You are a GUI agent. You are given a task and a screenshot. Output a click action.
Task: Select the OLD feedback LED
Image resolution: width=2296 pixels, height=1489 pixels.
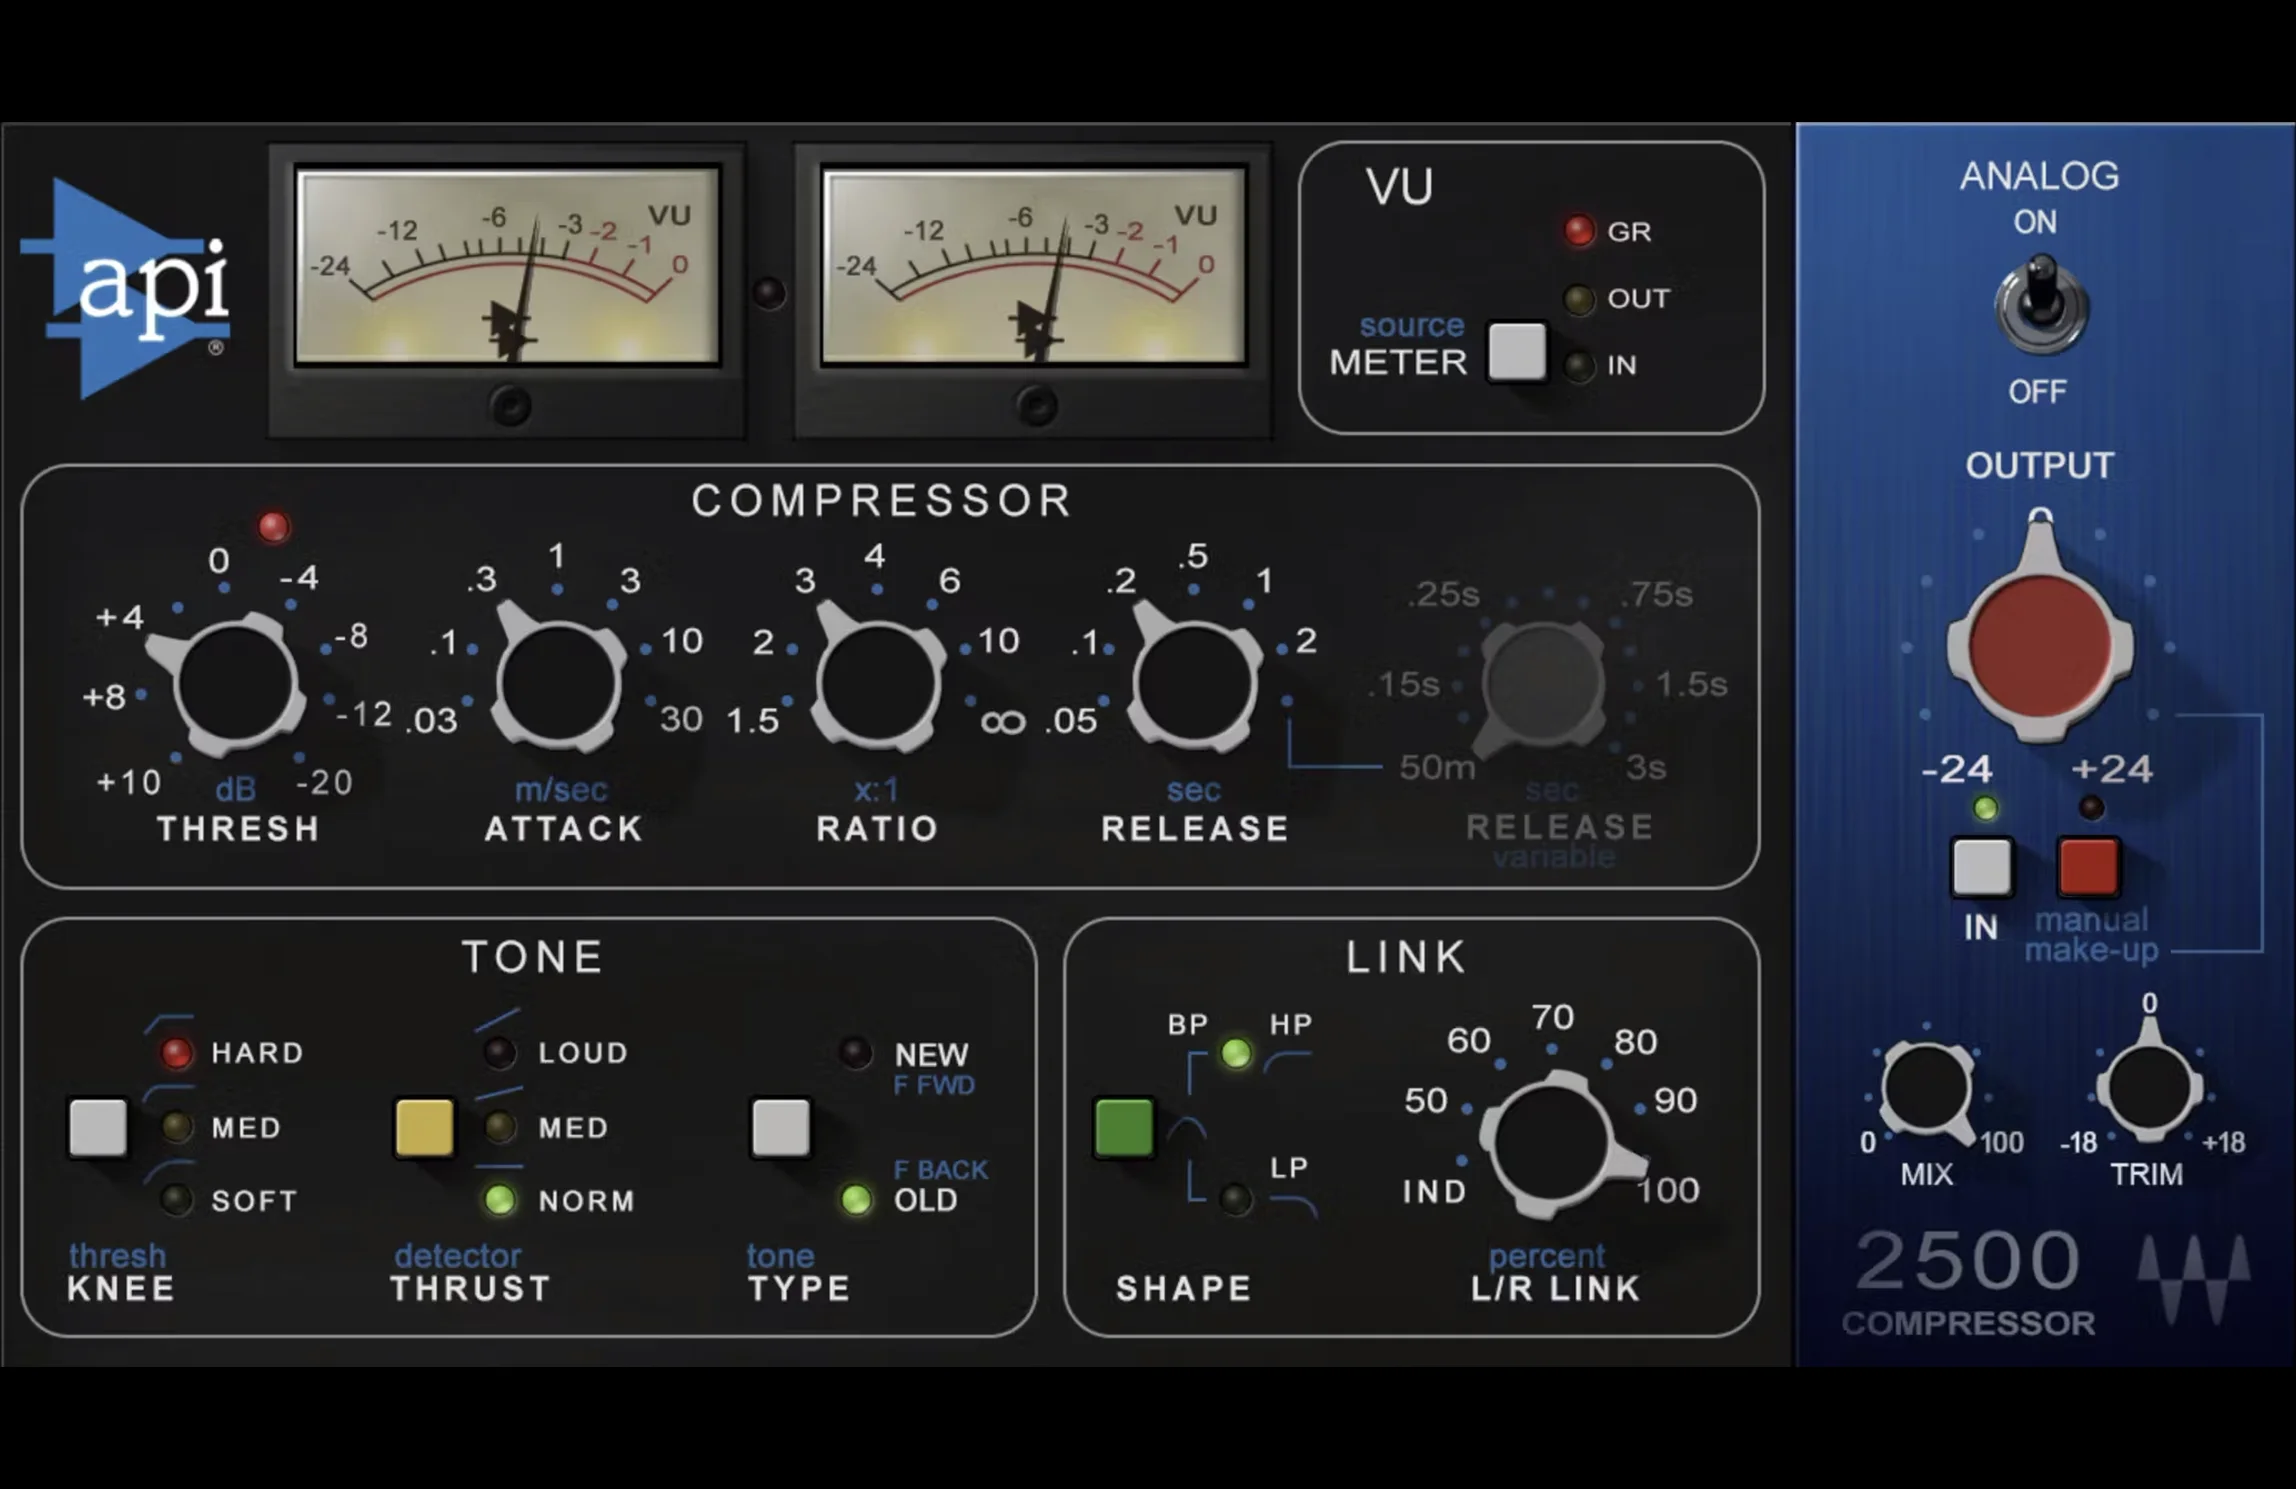(855, 1200)
